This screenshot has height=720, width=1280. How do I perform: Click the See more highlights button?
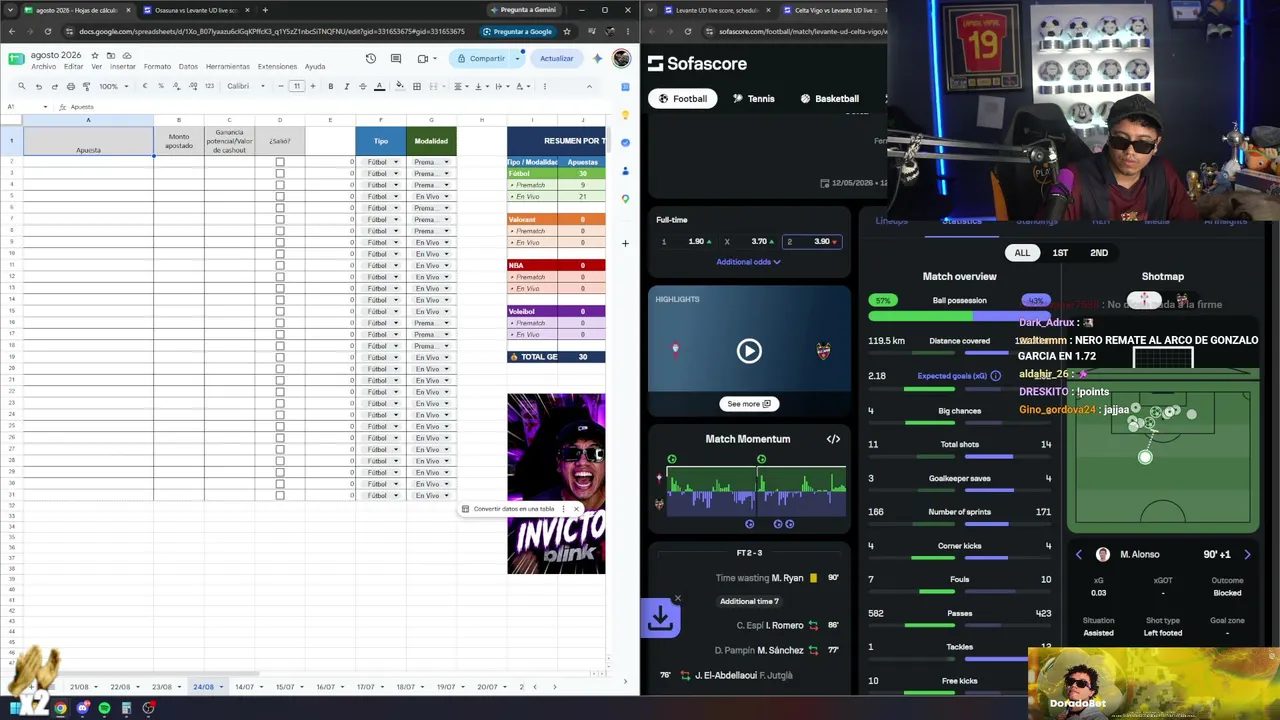pyautogui.click(x=749, y=404)
